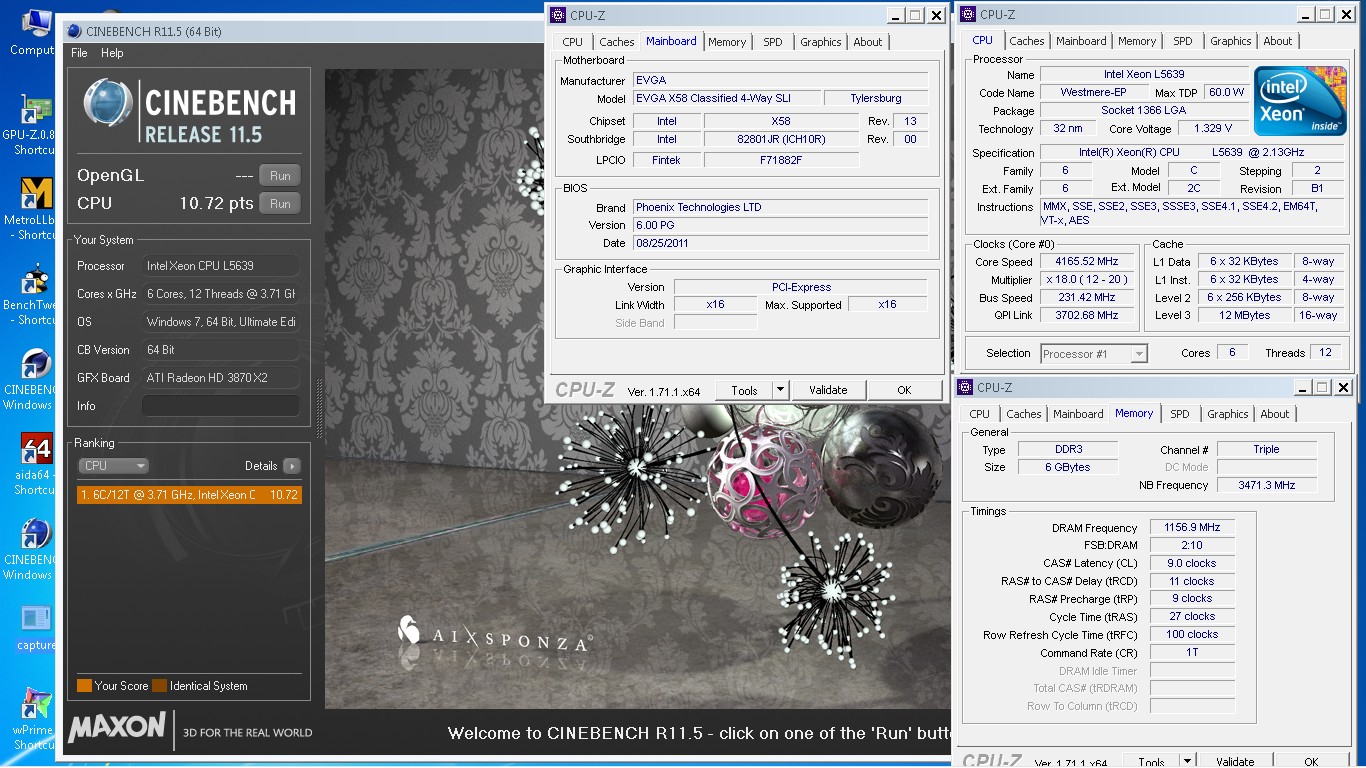Screen dimensions: 1366x768
Task: Open Mainboard tab in top-right CPU-Z window
Action: 1082,41
